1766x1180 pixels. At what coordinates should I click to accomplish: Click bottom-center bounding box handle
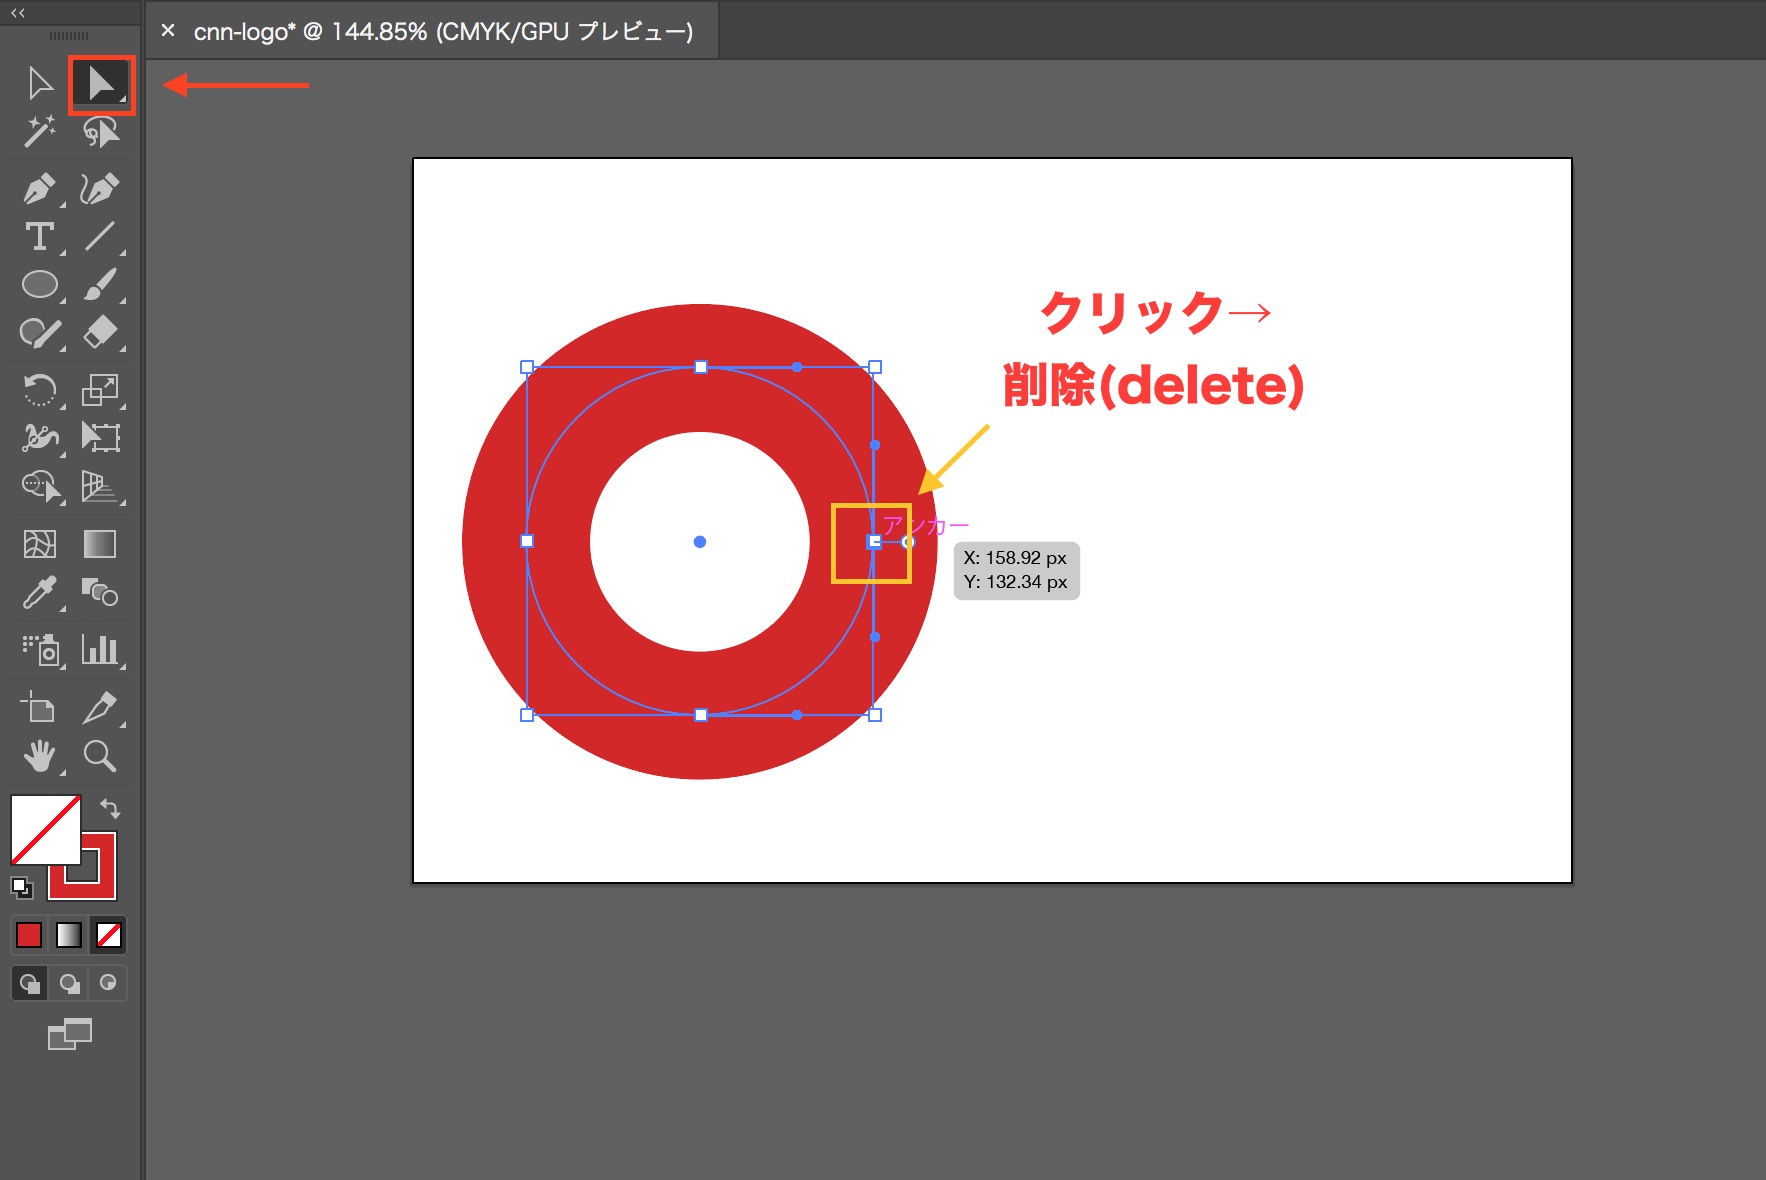pos(701,715)
